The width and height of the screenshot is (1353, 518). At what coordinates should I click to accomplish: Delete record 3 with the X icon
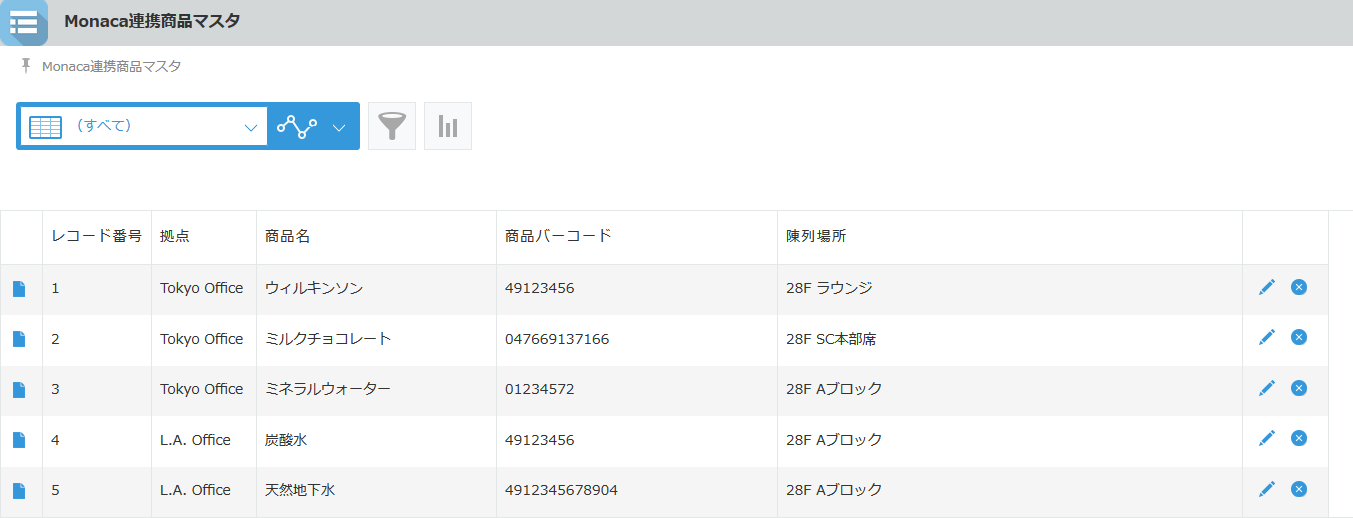click(1299, 388)
